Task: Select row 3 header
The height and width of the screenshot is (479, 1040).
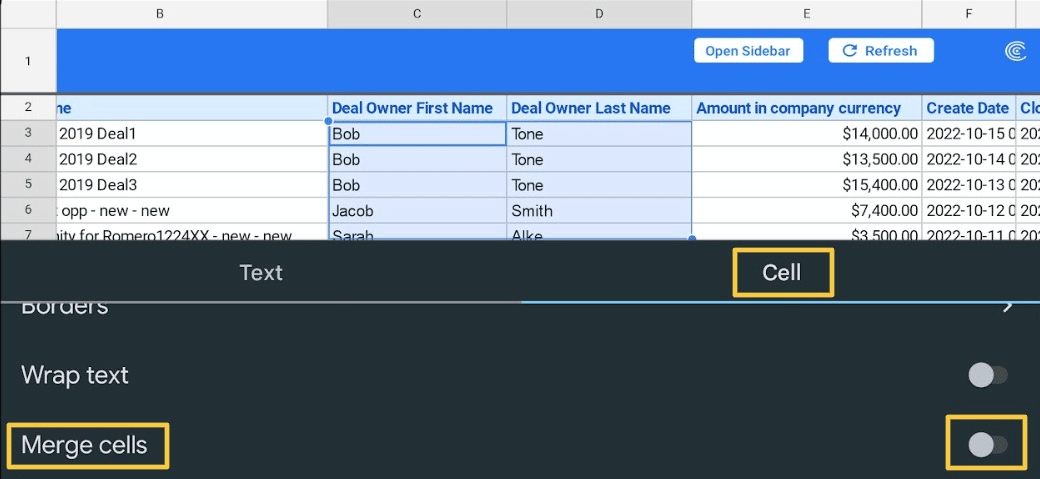Action: [28, 133]
